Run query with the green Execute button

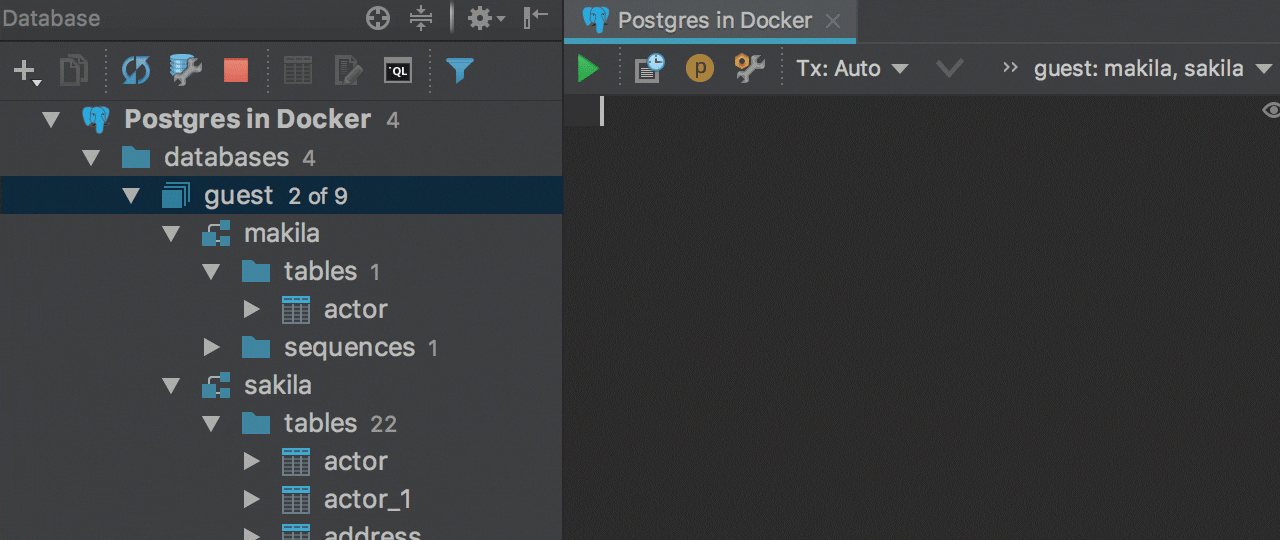(x=588, y=69)
